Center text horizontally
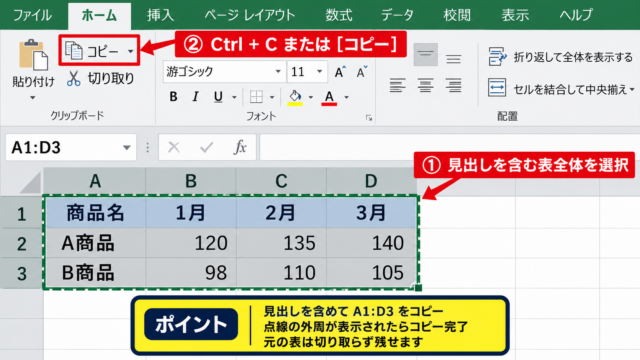Viewport: 640px width, 360px height. pos(425,85)
